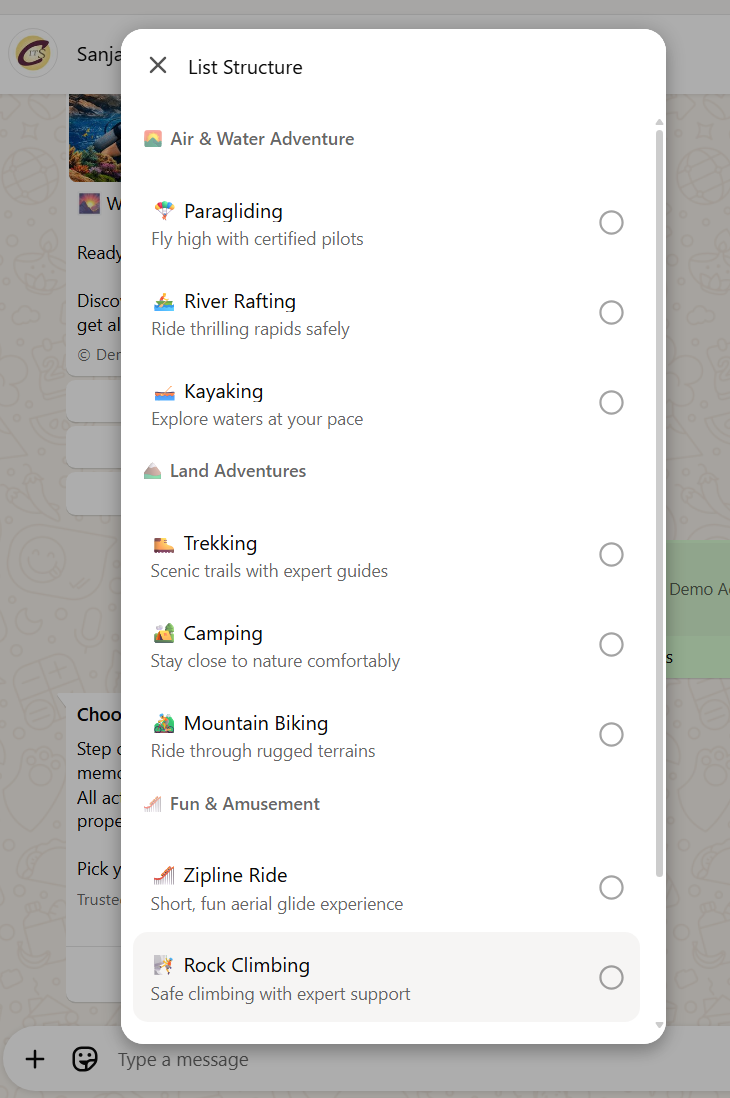The image size is (730, 1098).
Task: Select the Camping radio button
Action: click(611, 644)
